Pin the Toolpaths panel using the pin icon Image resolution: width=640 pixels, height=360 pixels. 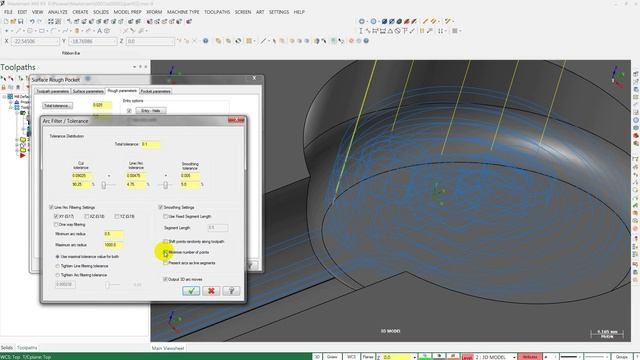click(x=140, y=67)
